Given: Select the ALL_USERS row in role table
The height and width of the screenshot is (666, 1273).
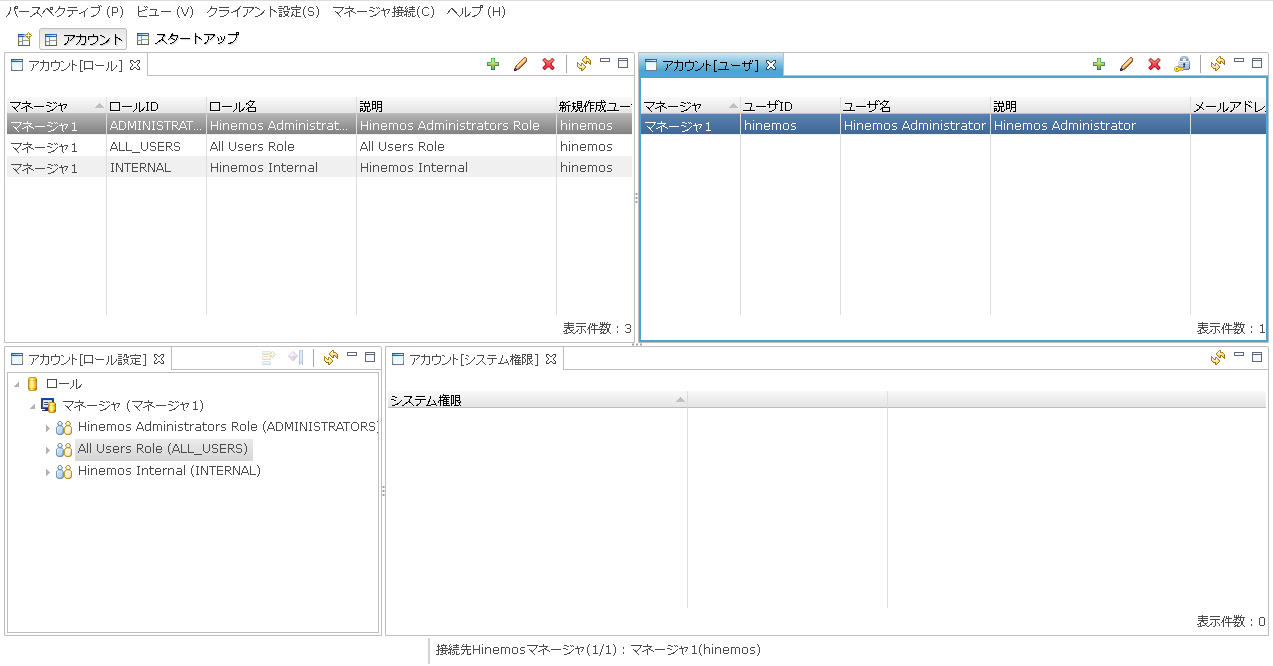Looking at the screenshot, I should 319,147.
